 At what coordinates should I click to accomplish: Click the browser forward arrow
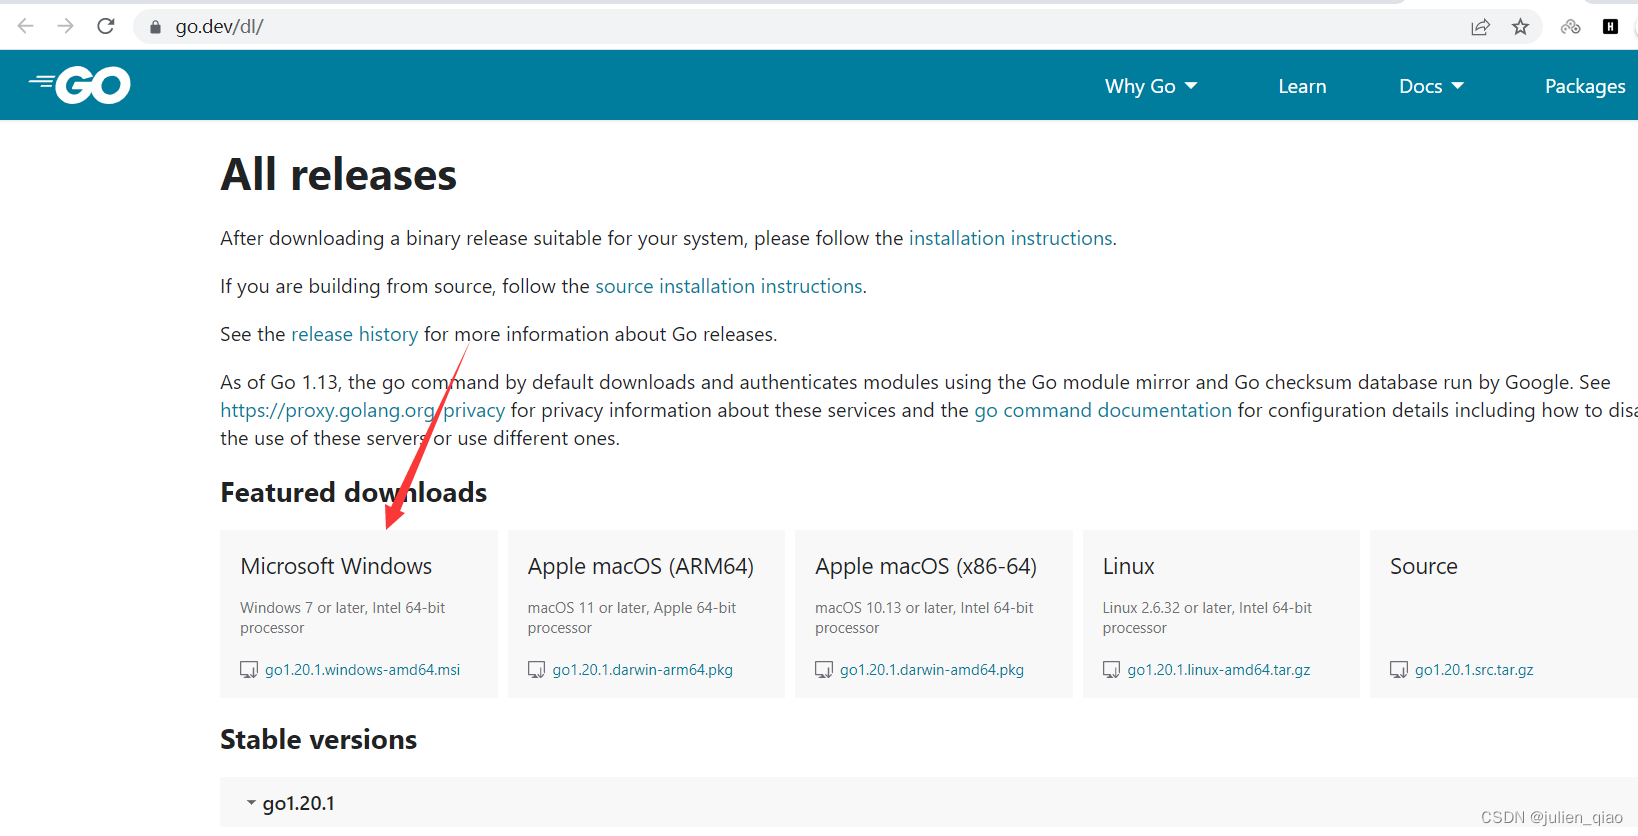66,26
